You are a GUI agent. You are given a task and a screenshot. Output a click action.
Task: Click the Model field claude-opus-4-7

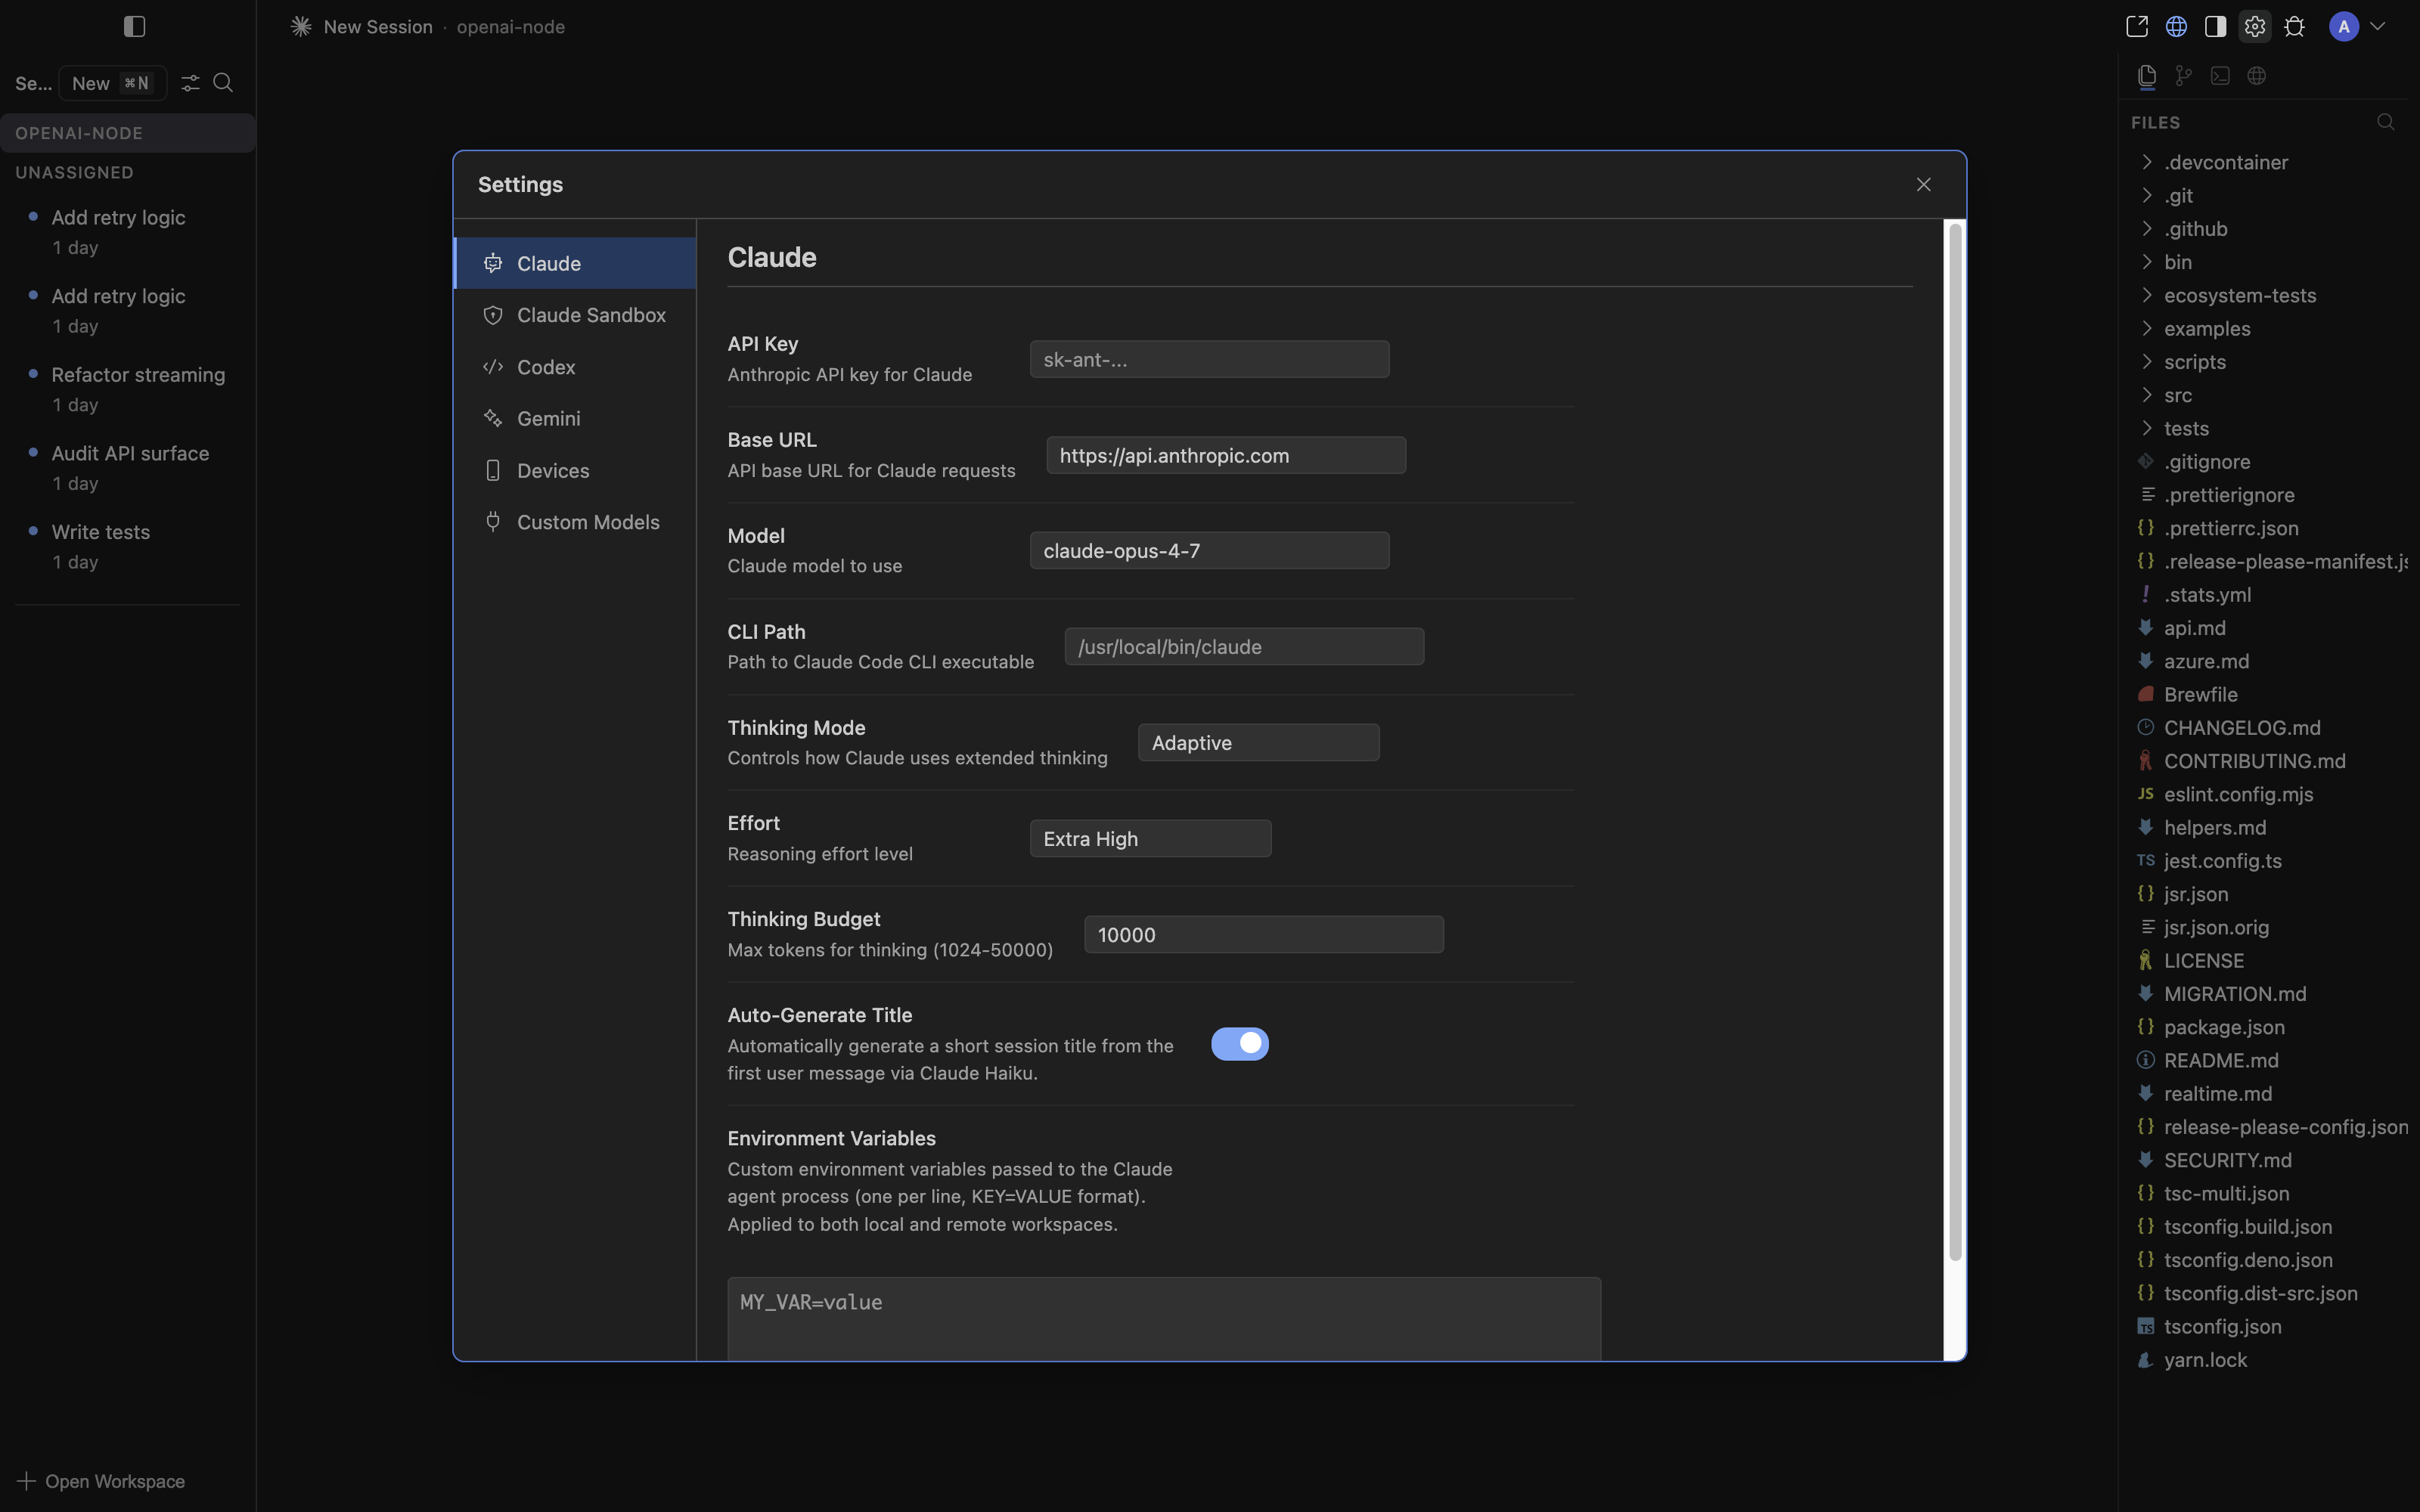[1209, 551]
